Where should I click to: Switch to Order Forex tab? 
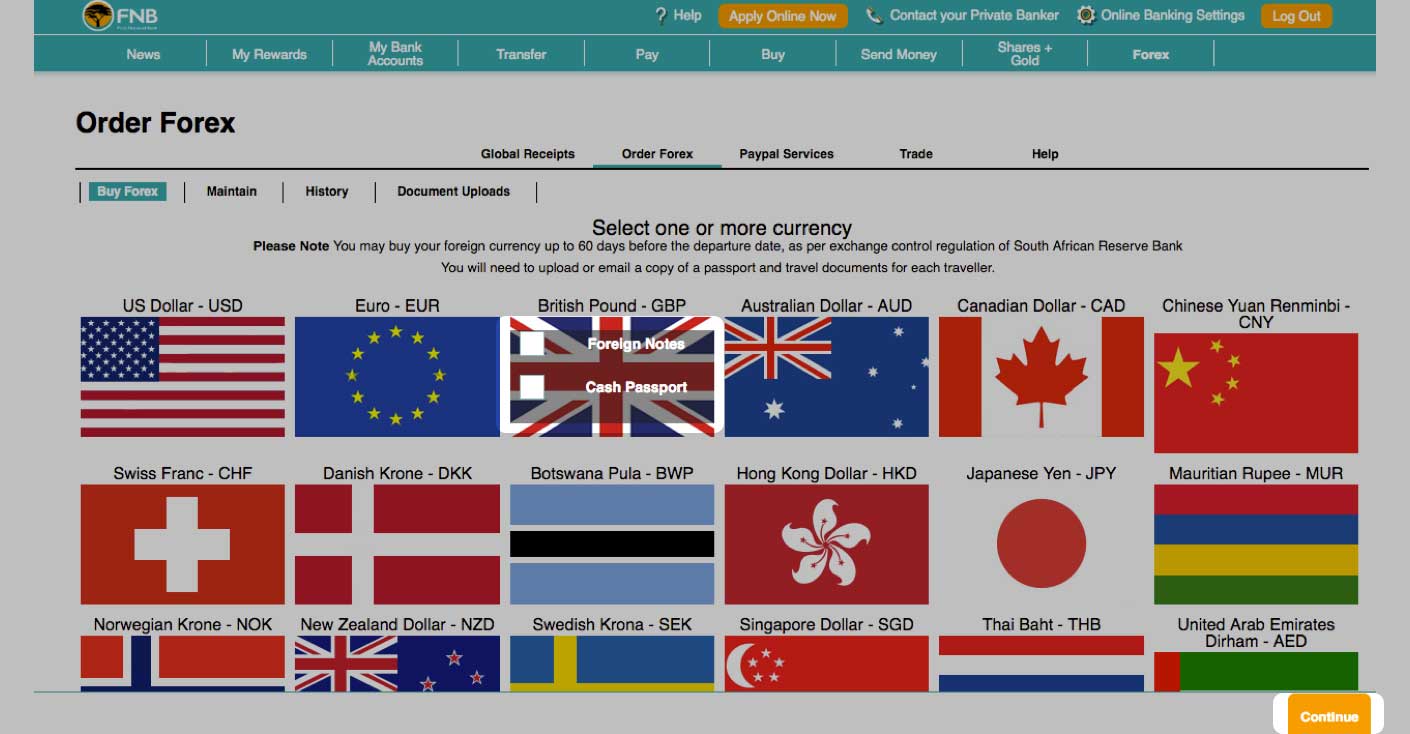pyautogui.click(x=657, y=154)
